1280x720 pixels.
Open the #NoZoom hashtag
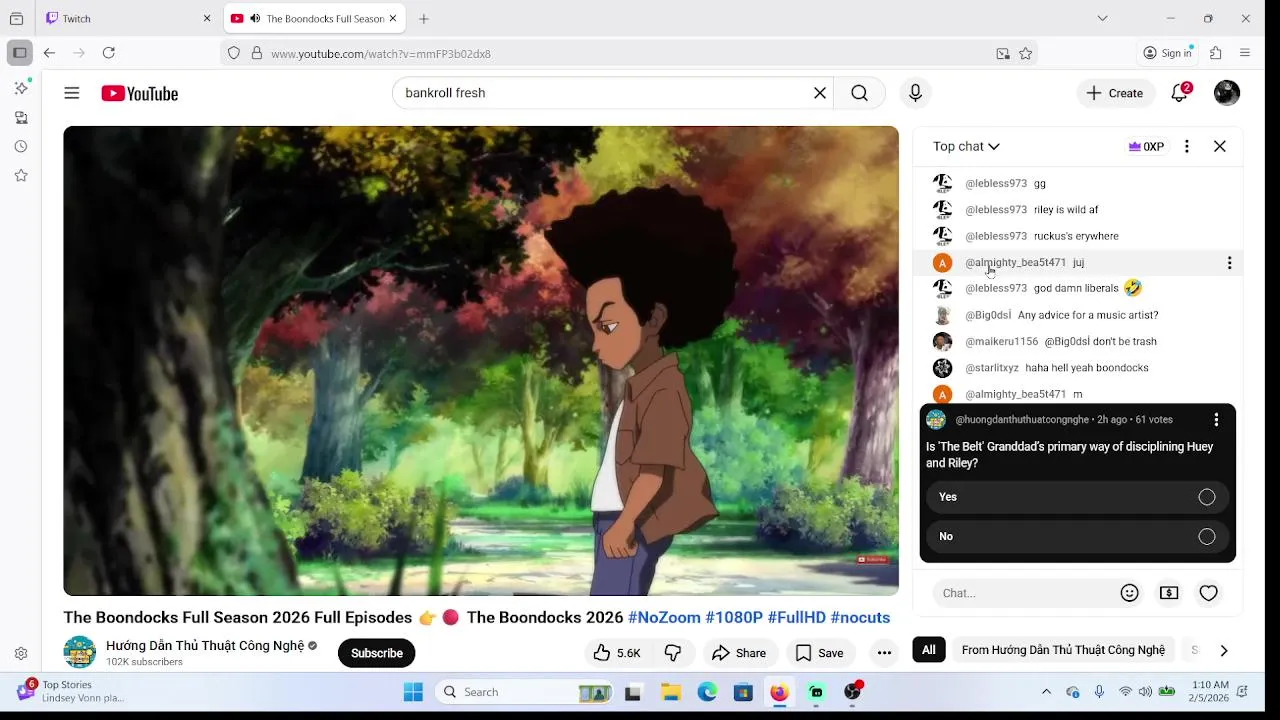tap(664, 618)
